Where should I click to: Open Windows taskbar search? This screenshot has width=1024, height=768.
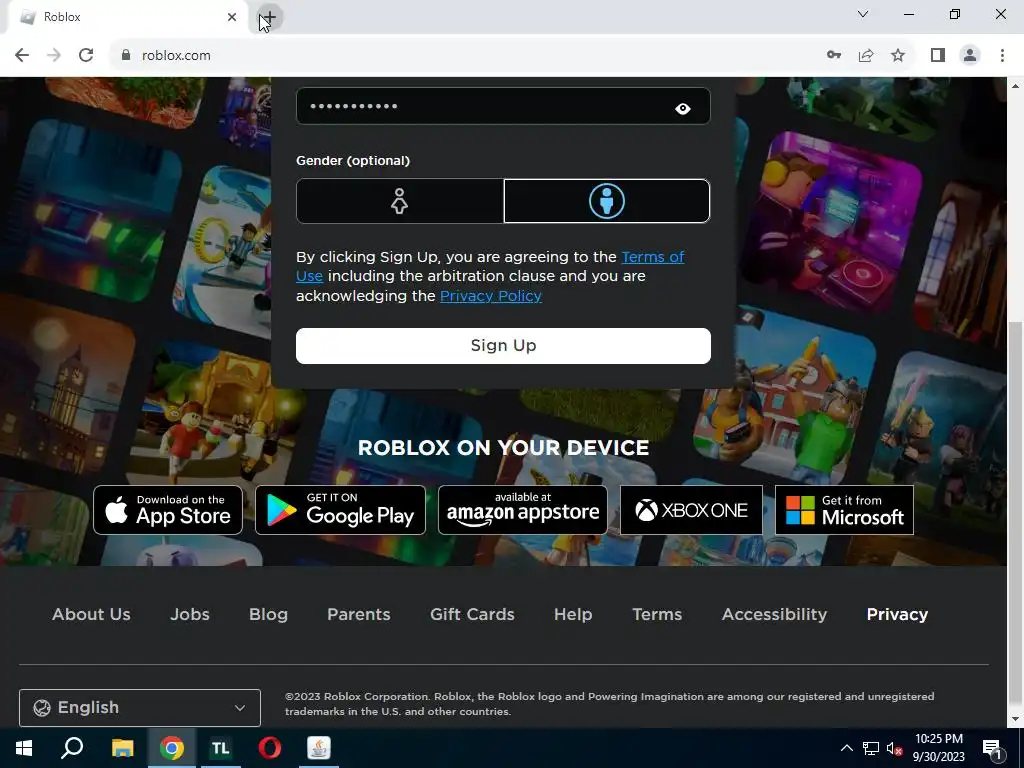(72, 748)
